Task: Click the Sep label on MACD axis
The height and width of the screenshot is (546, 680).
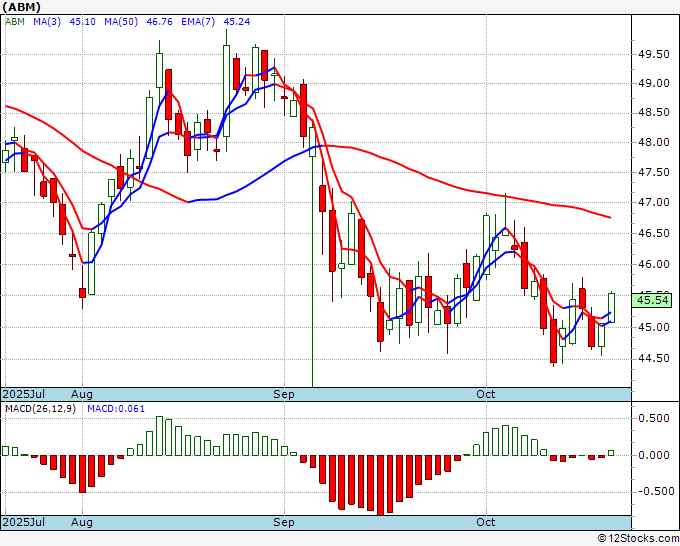Action: 284,522
